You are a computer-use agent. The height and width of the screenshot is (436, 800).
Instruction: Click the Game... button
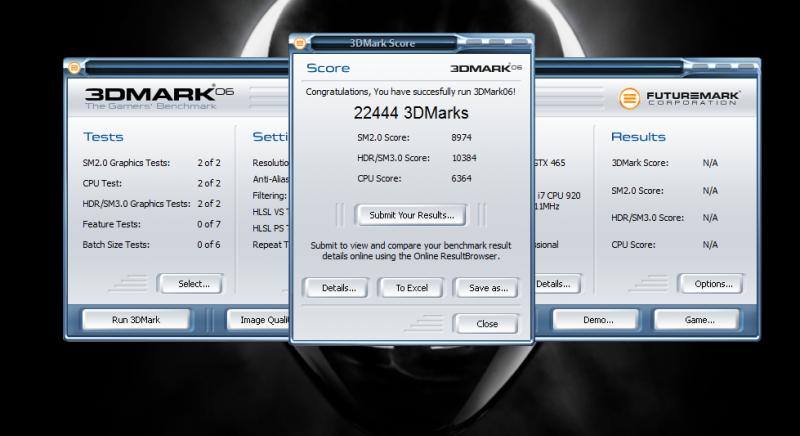tap(699, 320)
